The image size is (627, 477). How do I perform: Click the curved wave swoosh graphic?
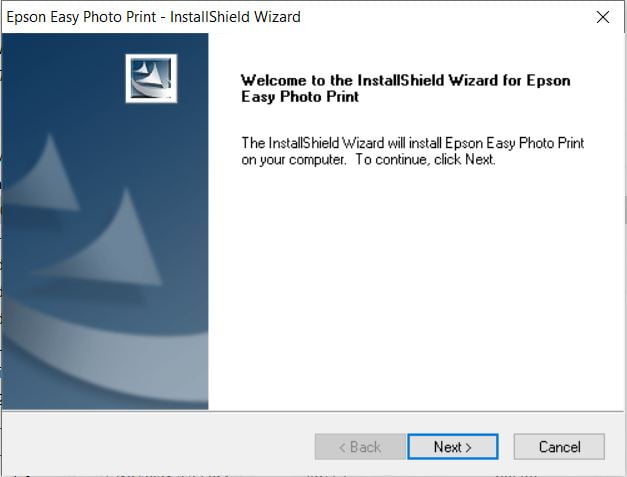click(x=105, y=354)
